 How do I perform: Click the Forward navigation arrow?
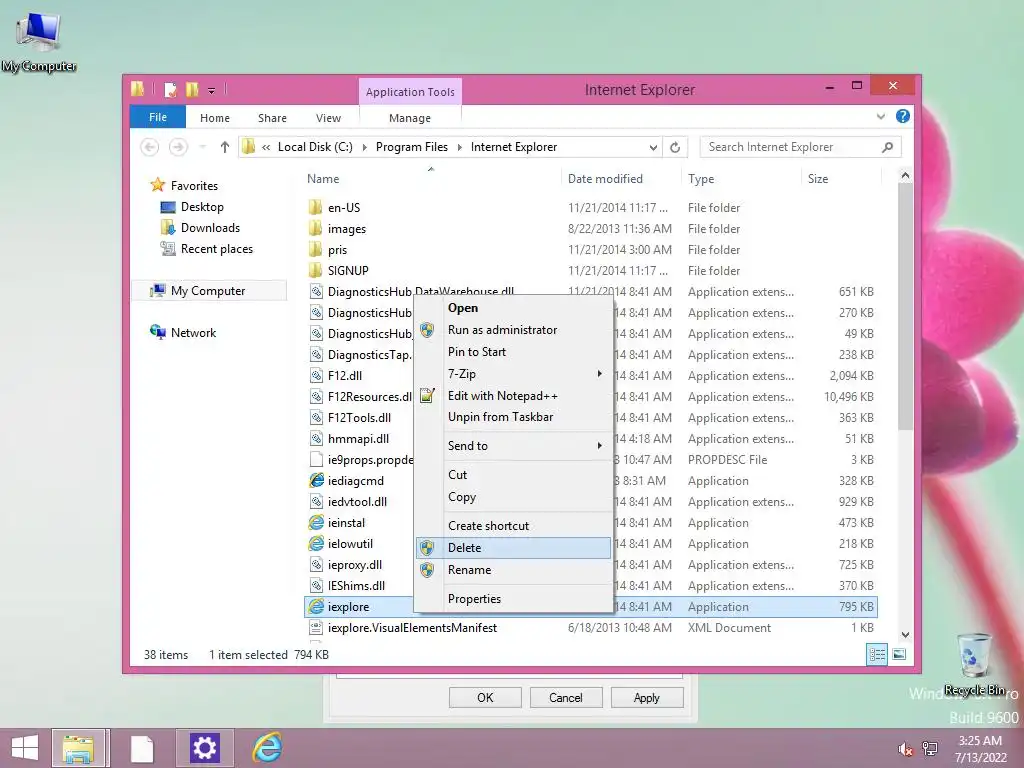(178, 147)
